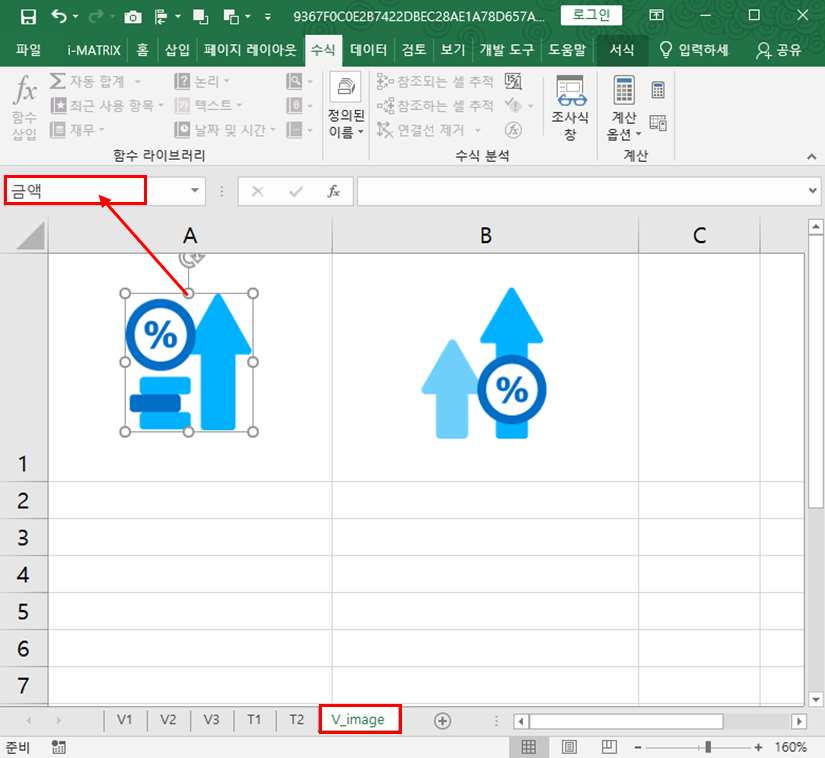Screen dimensions: 825x758
Task: Click the camera icon in quick access toolbar
Action: click(132, 17)
